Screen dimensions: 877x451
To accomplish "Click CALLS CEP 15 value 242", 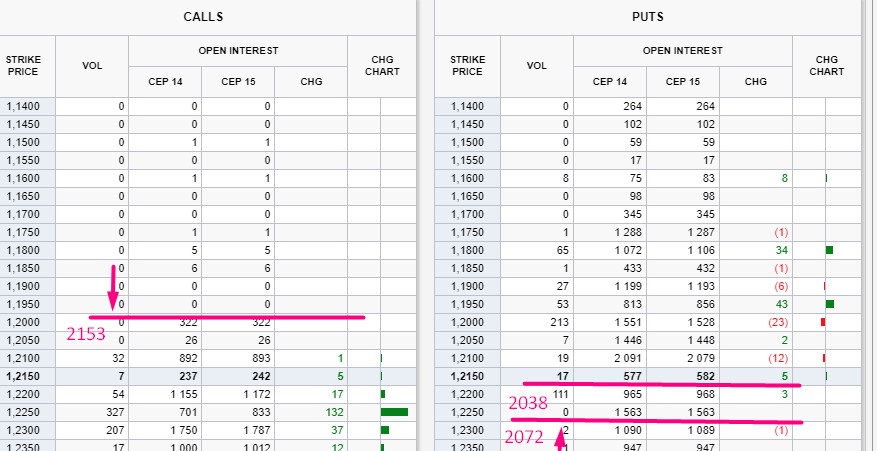I will pos(261,376).
